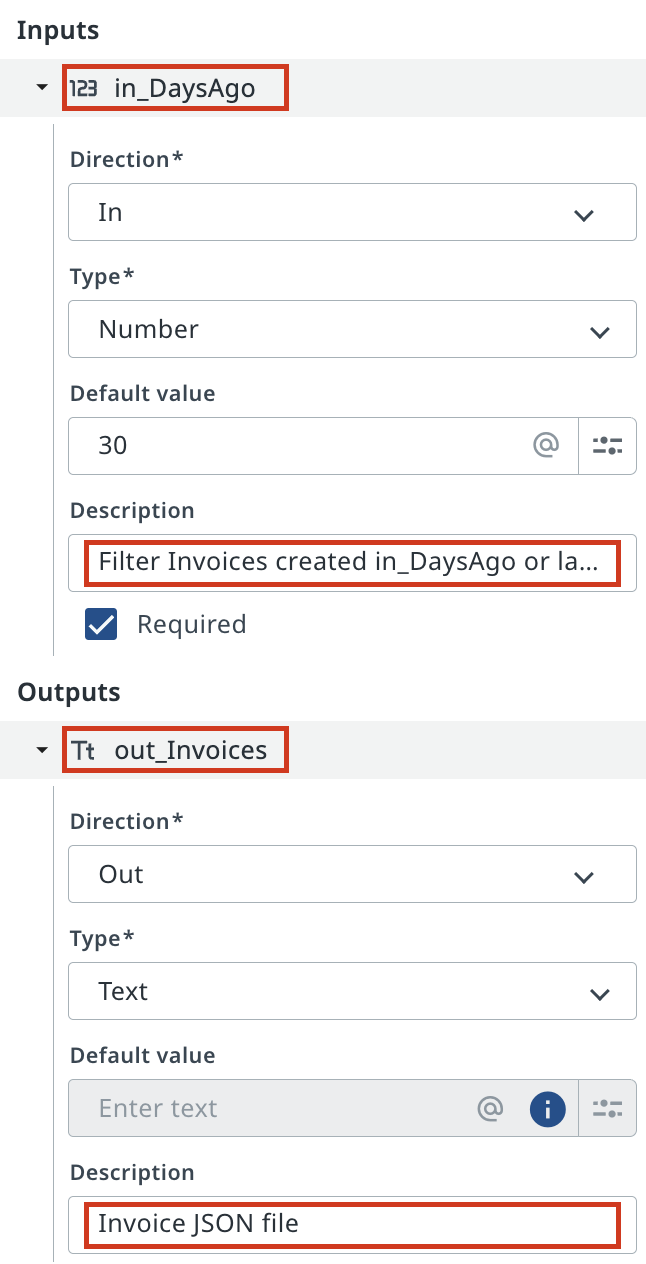Click the Required label text
Image resolution: width=646 pixels, height=1264 pixels.
pyautogui.click(x=192, y=624)
